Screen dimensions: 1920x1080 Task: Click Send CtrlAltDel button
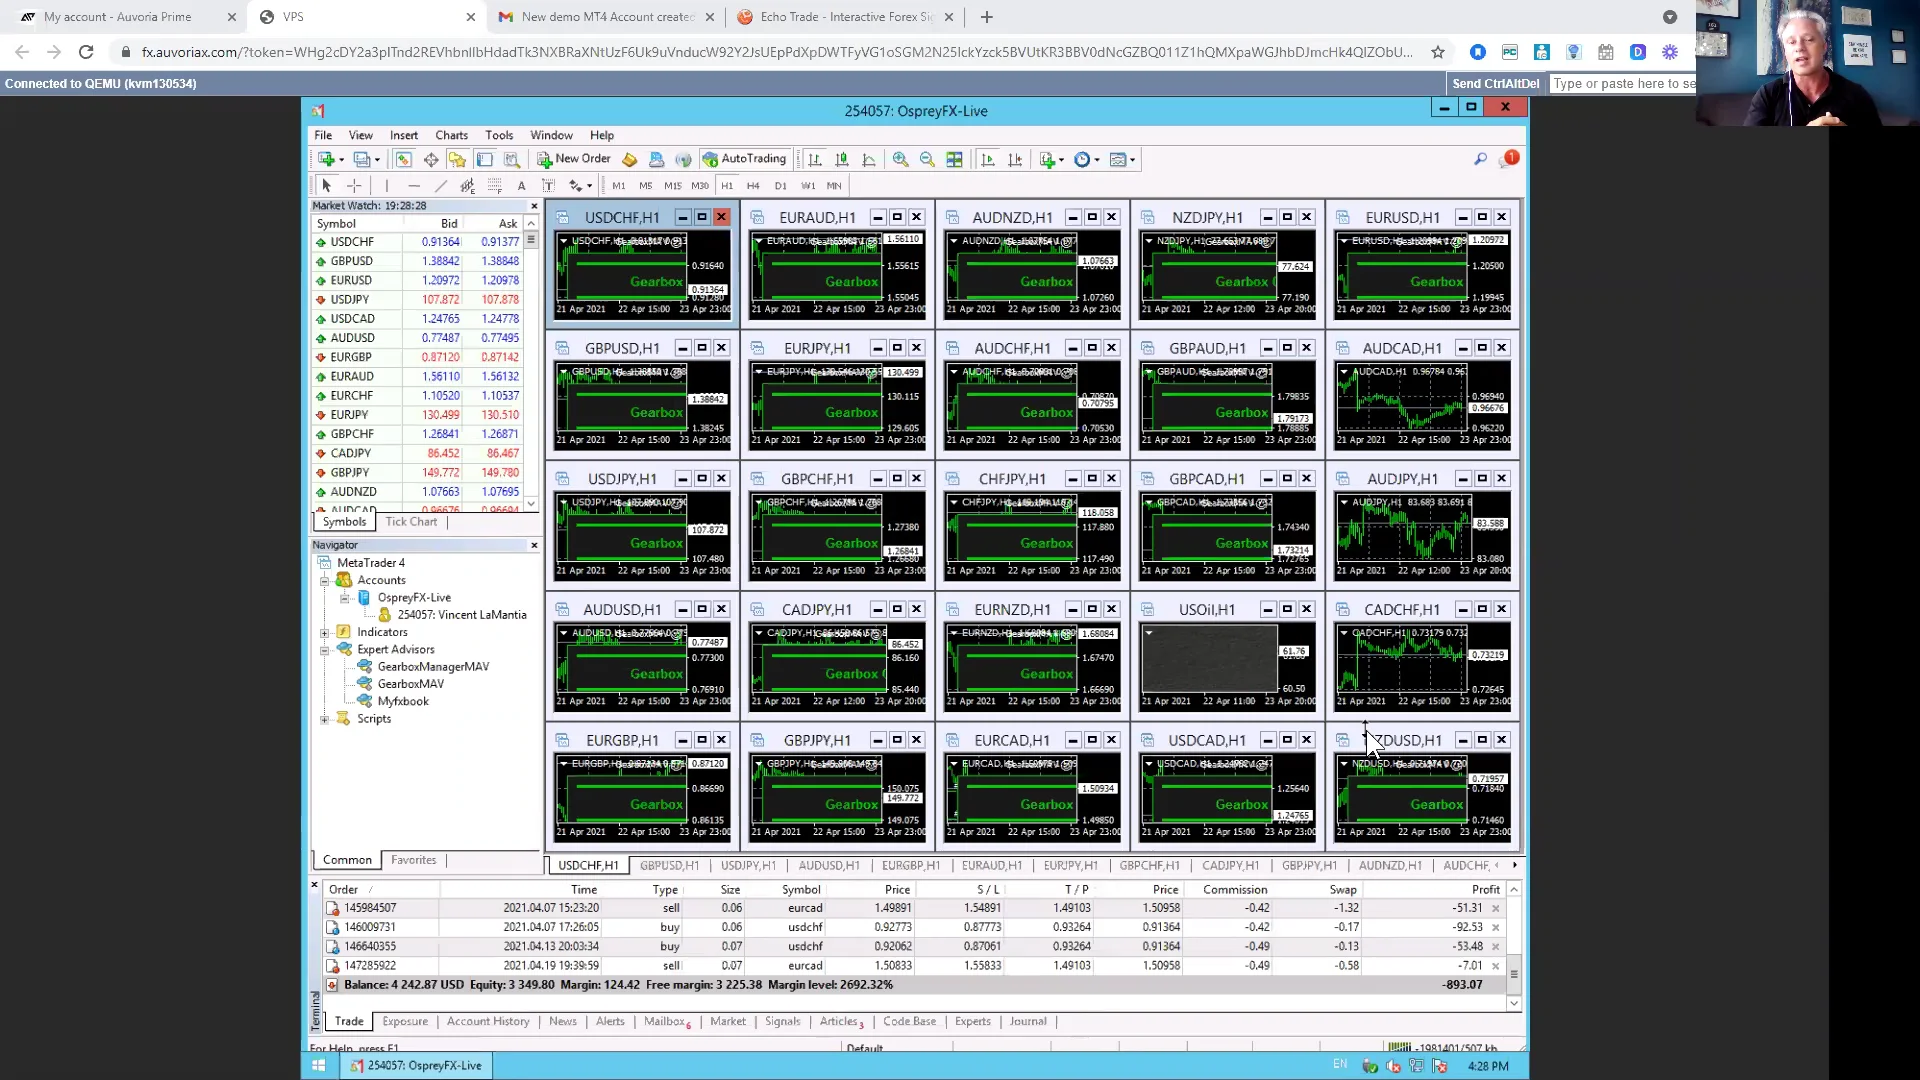1495,84
